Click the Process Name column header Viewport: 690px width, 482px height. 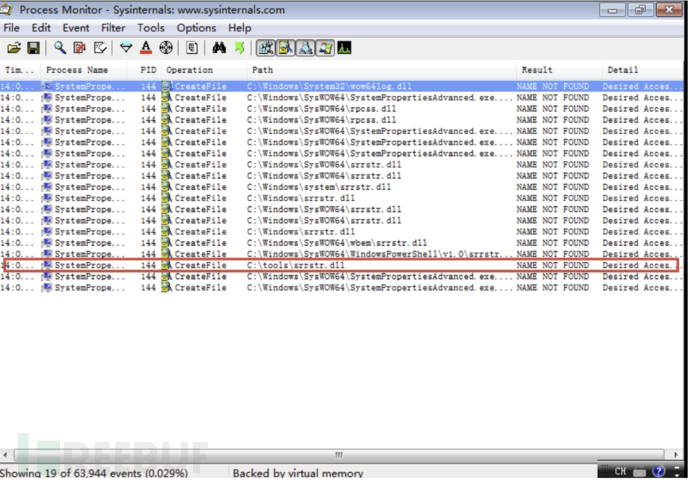pyautogui.click(x=77, y=70)
